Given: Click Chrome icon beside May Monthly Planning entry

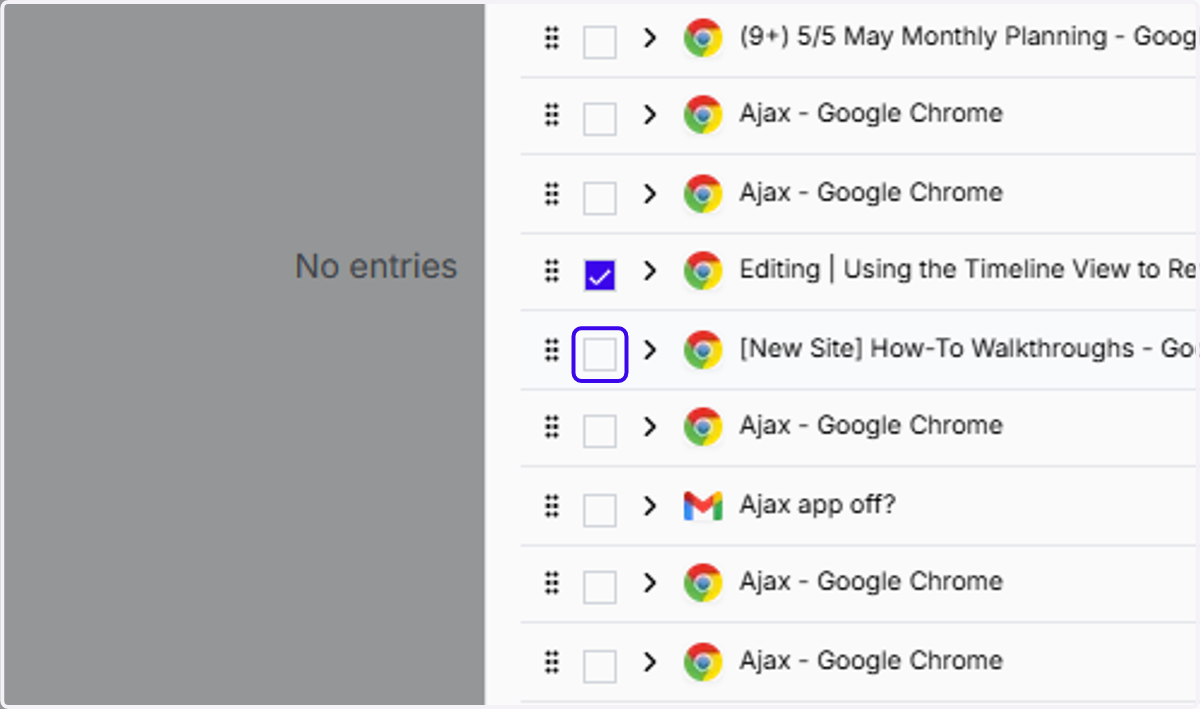Looking at the screenshot, I should point(703,38).
